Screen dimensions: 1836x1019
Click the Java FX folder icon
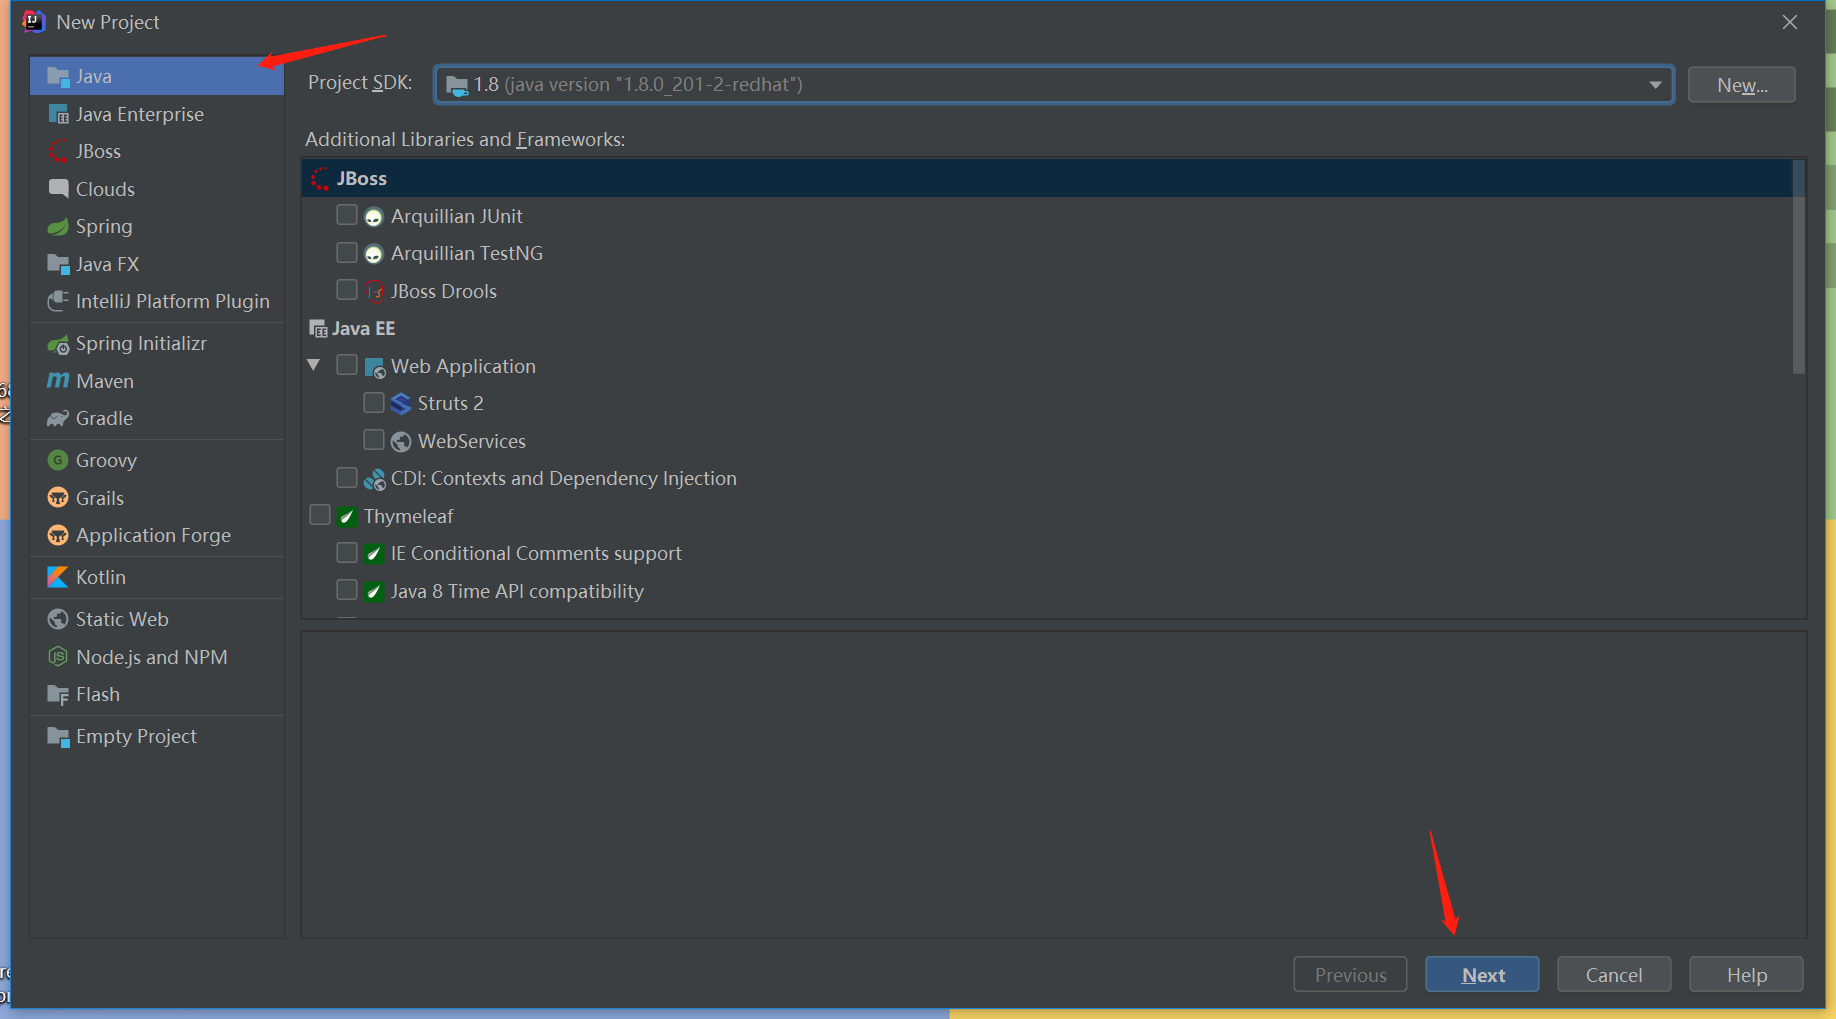click(x=58, y=264)
